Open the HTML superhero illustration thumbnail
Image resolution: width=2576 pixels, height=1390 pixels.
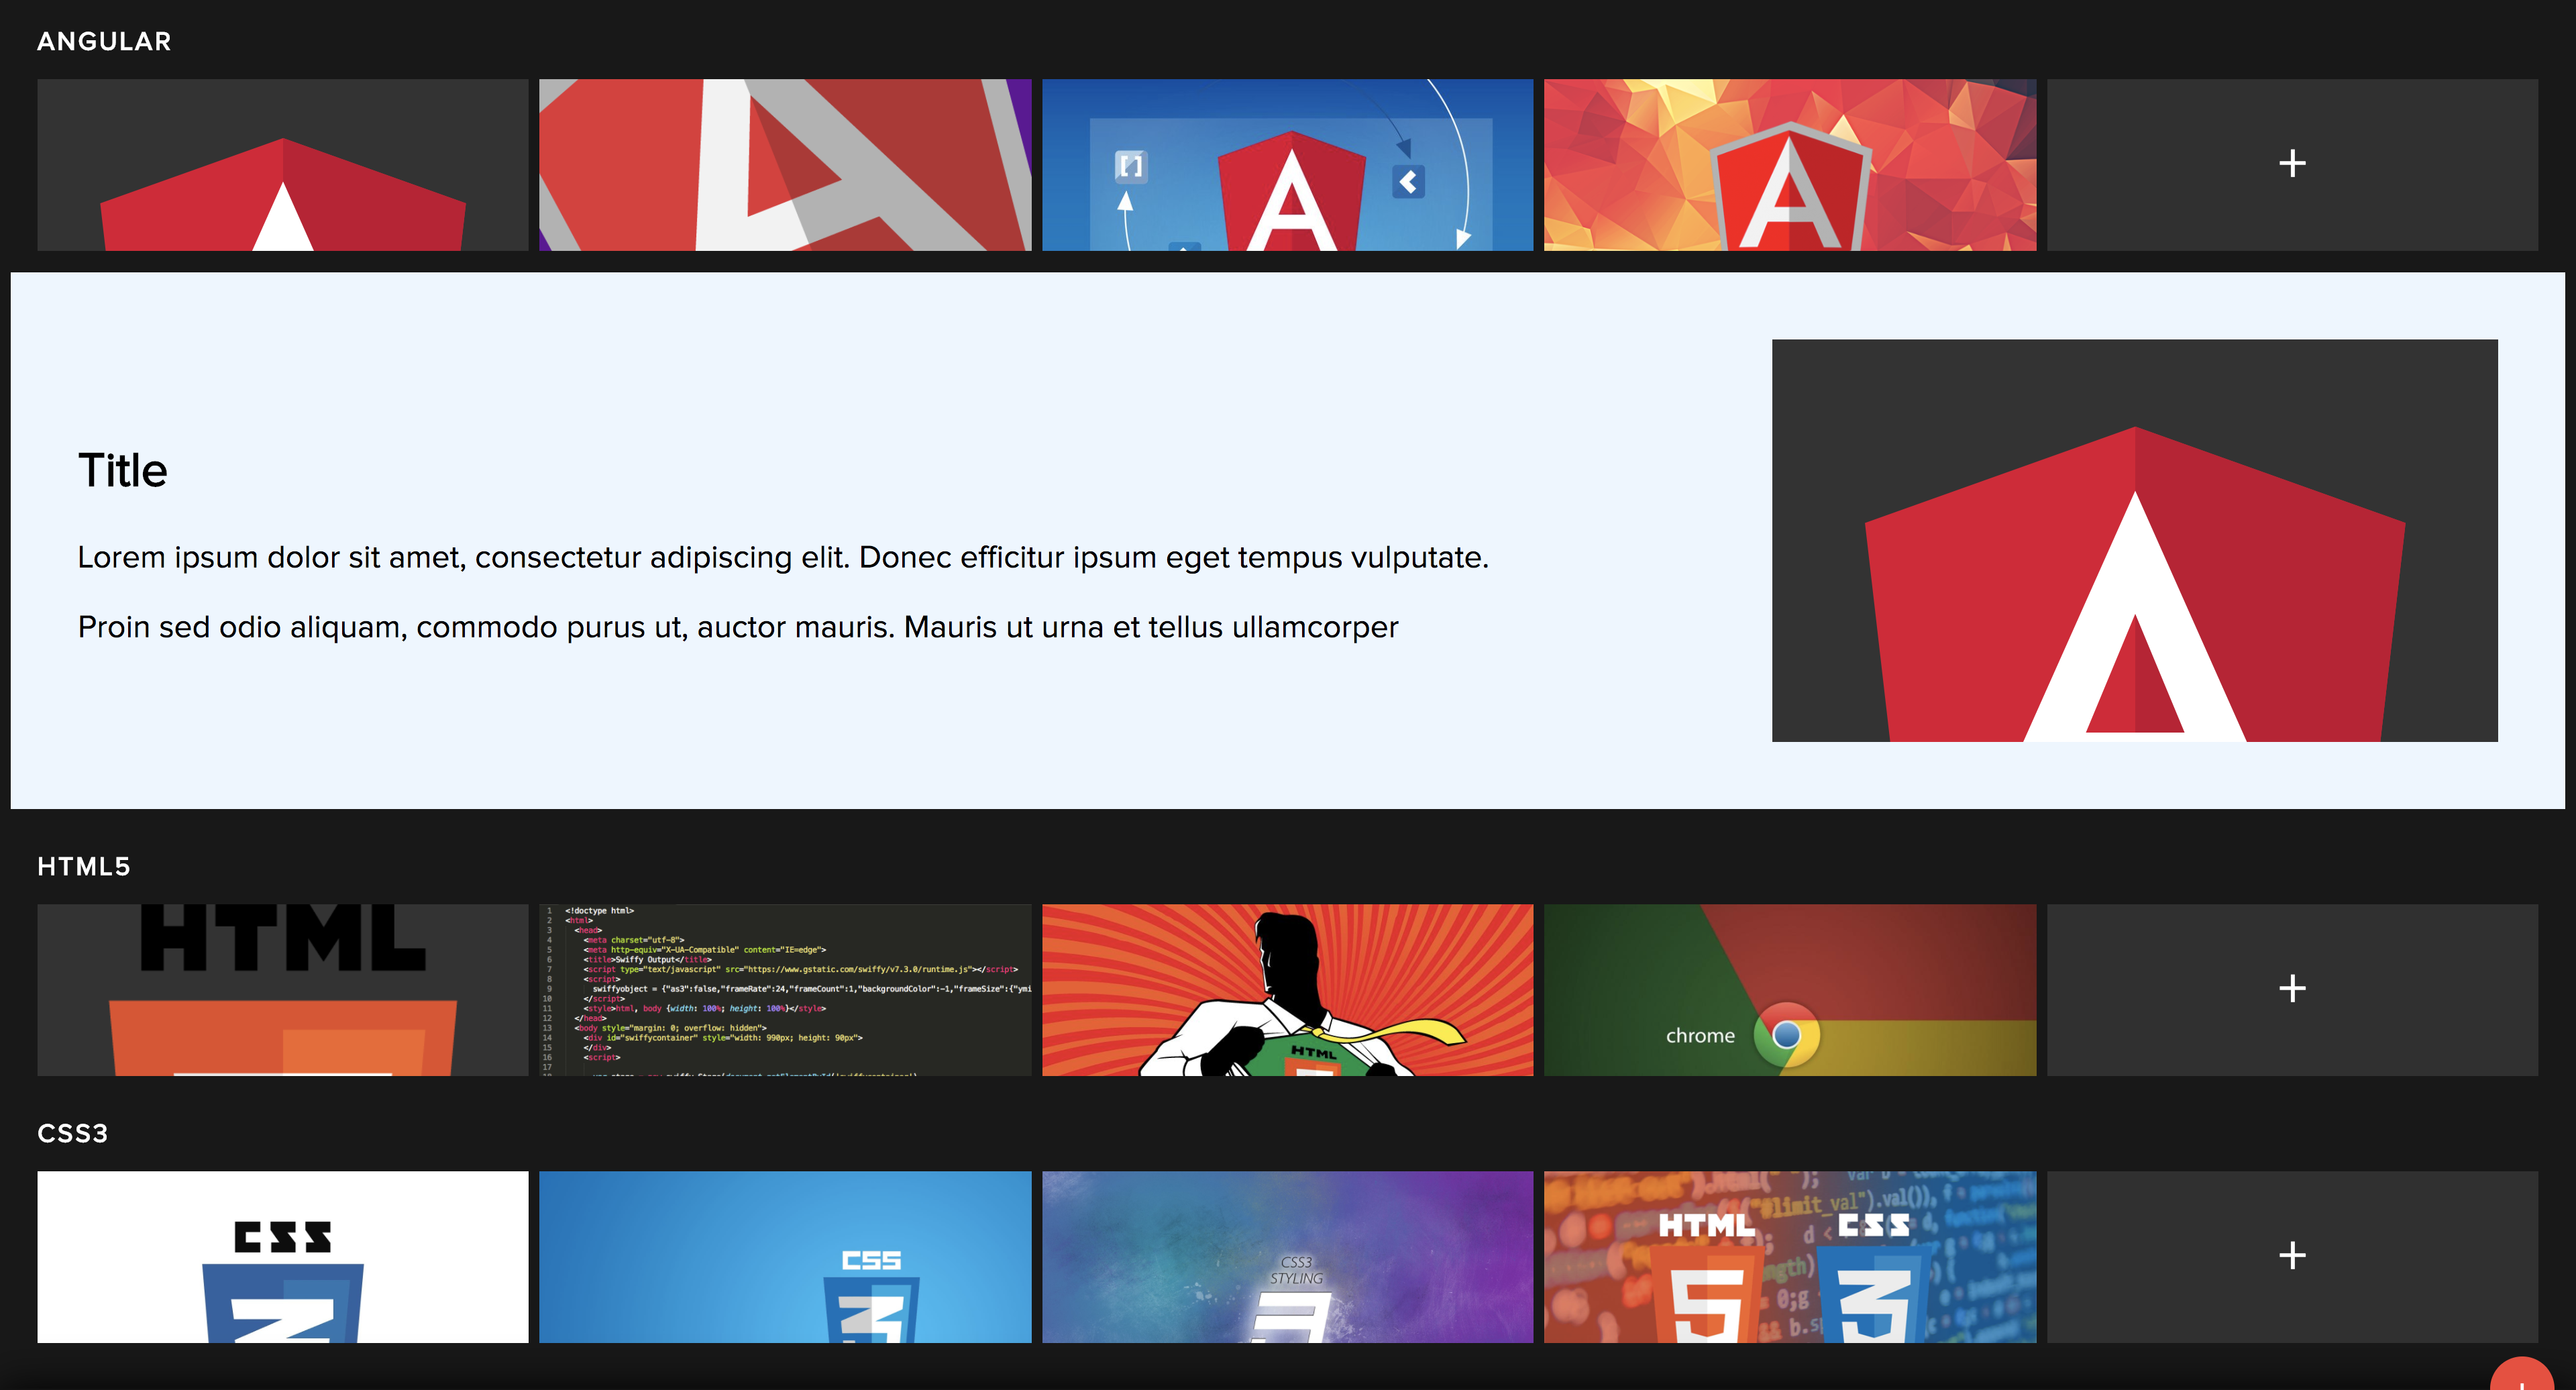(x=1287, y=990)
